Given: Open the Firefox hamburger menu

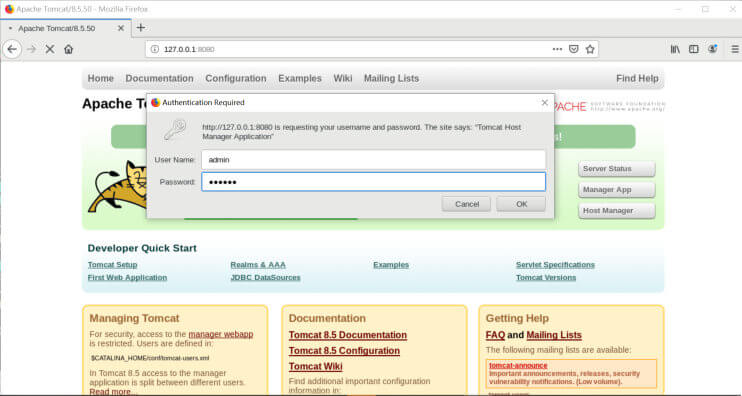Looking at the screenshot, I should point(735,49).
